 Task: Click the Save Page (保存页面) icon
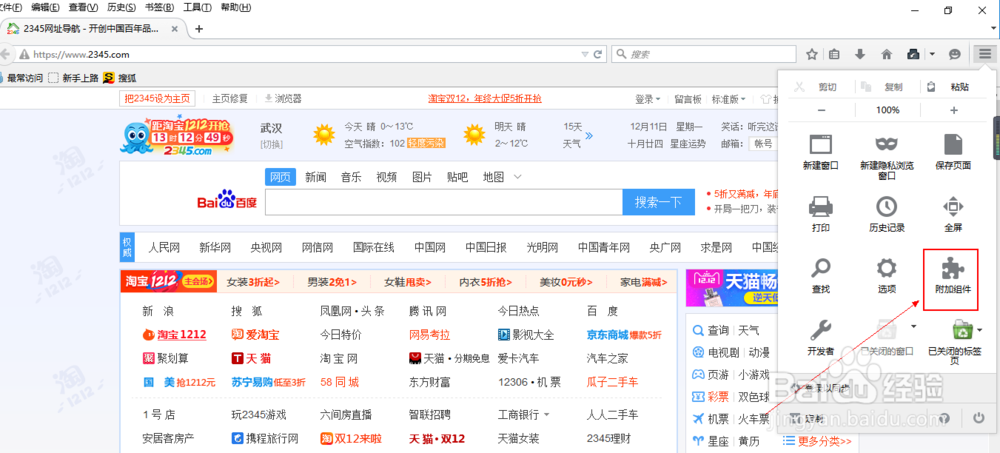tap(953, 144)
